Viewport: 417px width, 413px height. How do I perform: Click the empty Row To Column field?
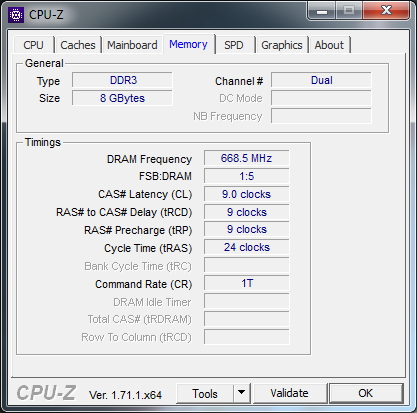tap(247, 337)
